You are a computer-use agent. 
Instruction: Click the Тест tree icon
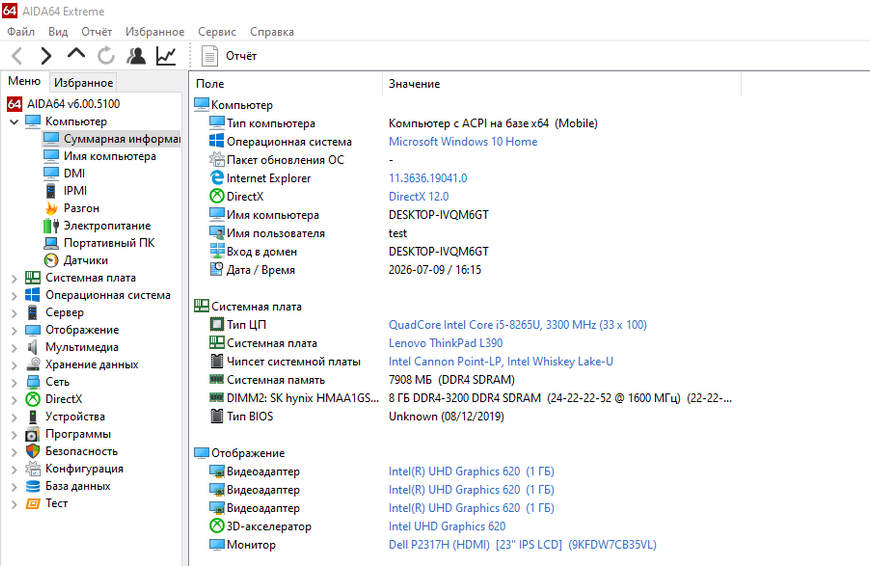click(x=33, y=504)
